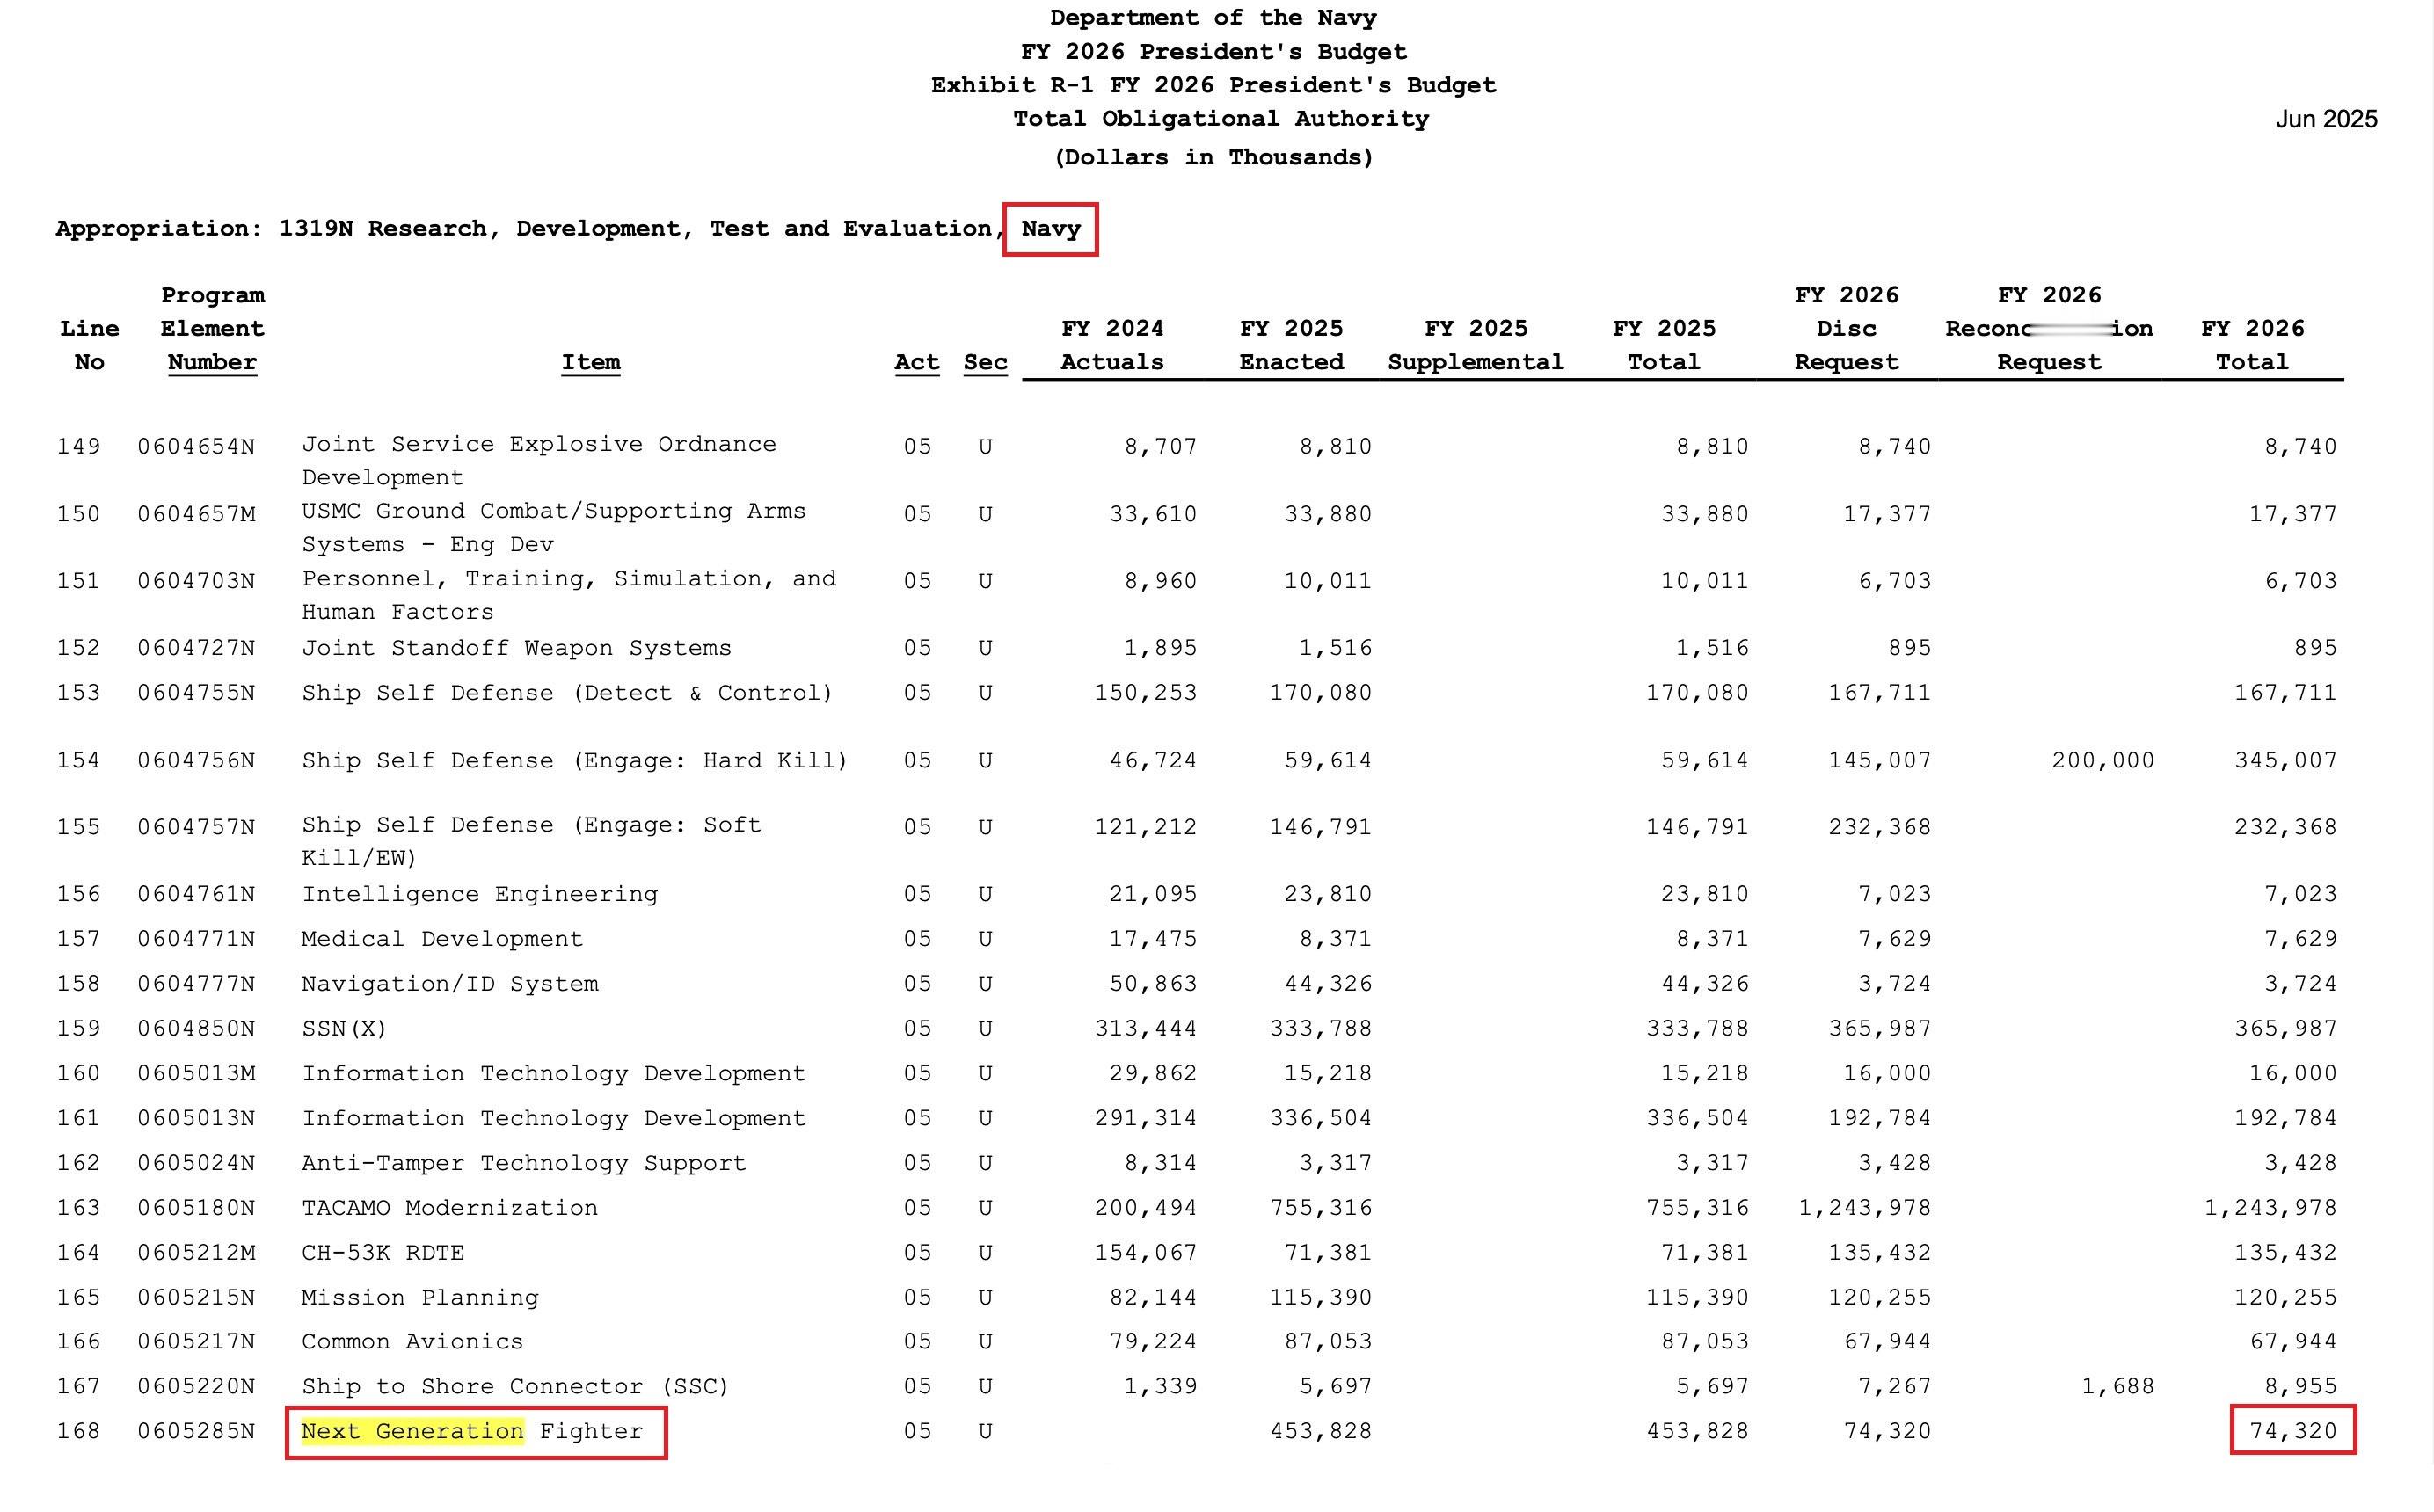Click FY 2024 Actuals value 150,253
This screenshot has height=1512, width=2434.
[1146, 693]
